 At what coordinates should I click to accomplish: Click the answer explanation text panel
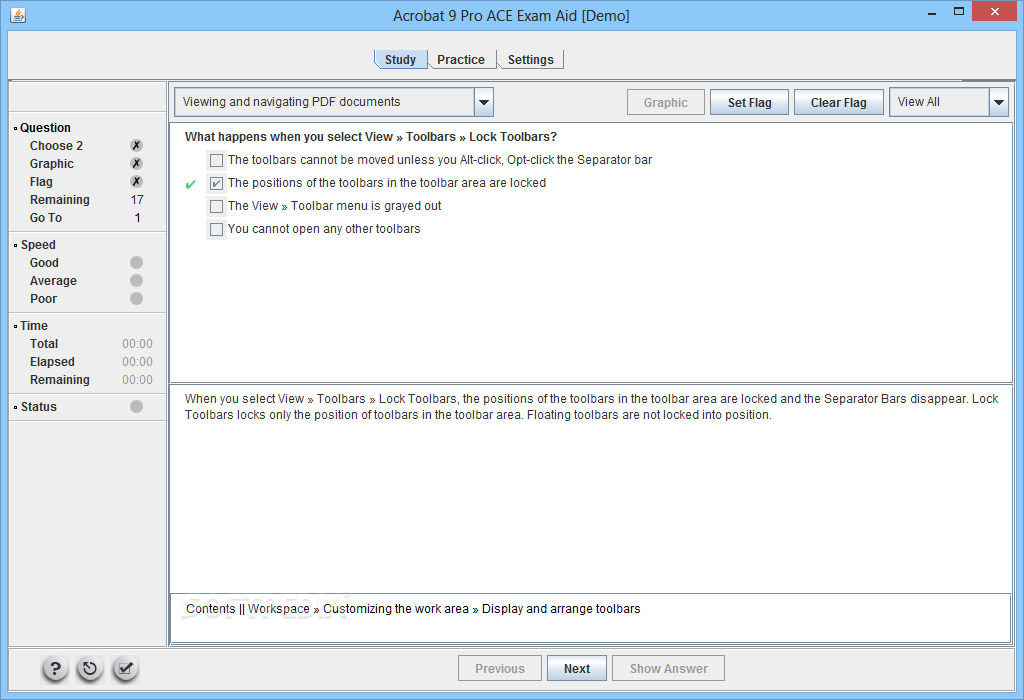tap(590, 488)
